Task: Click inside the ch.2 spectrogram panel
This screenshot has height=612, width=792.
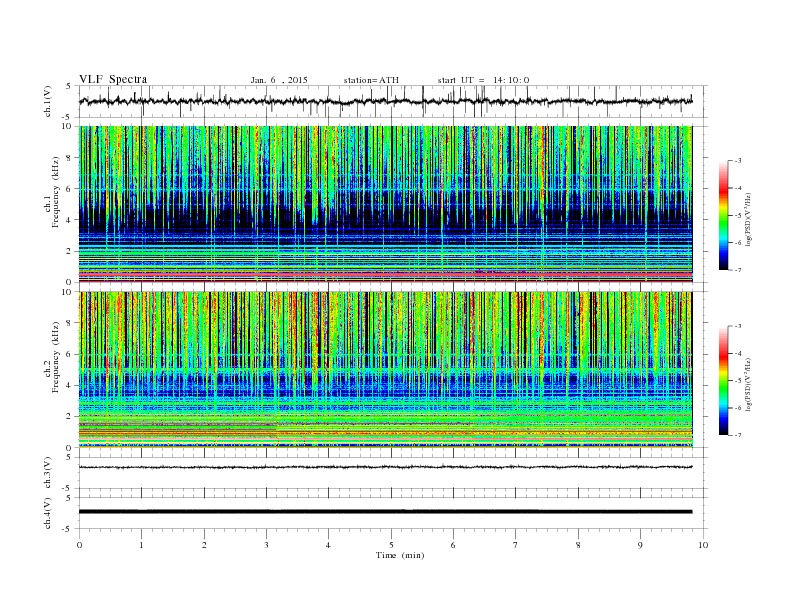Action: 386,370
